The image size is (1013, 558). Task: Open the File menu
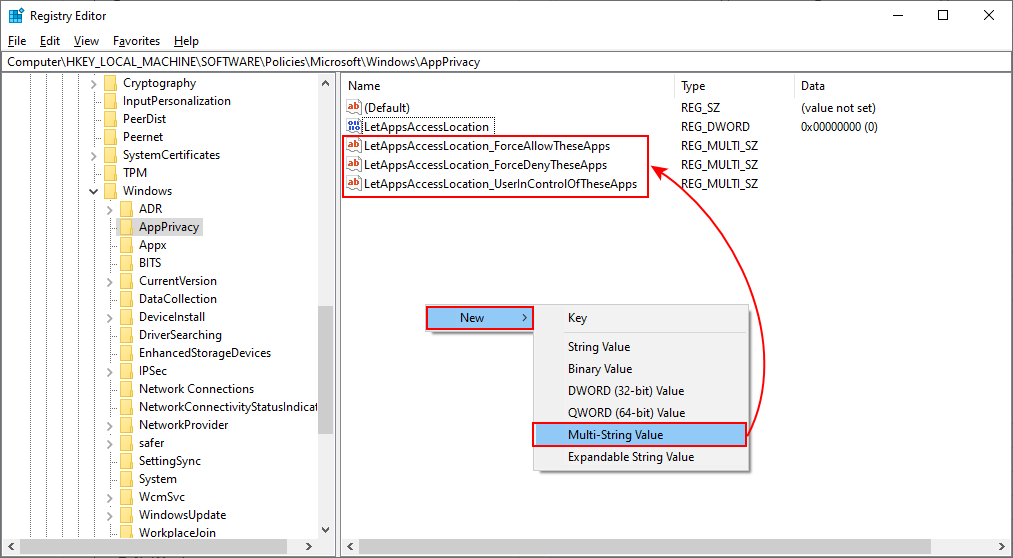[x=17, y=41]
